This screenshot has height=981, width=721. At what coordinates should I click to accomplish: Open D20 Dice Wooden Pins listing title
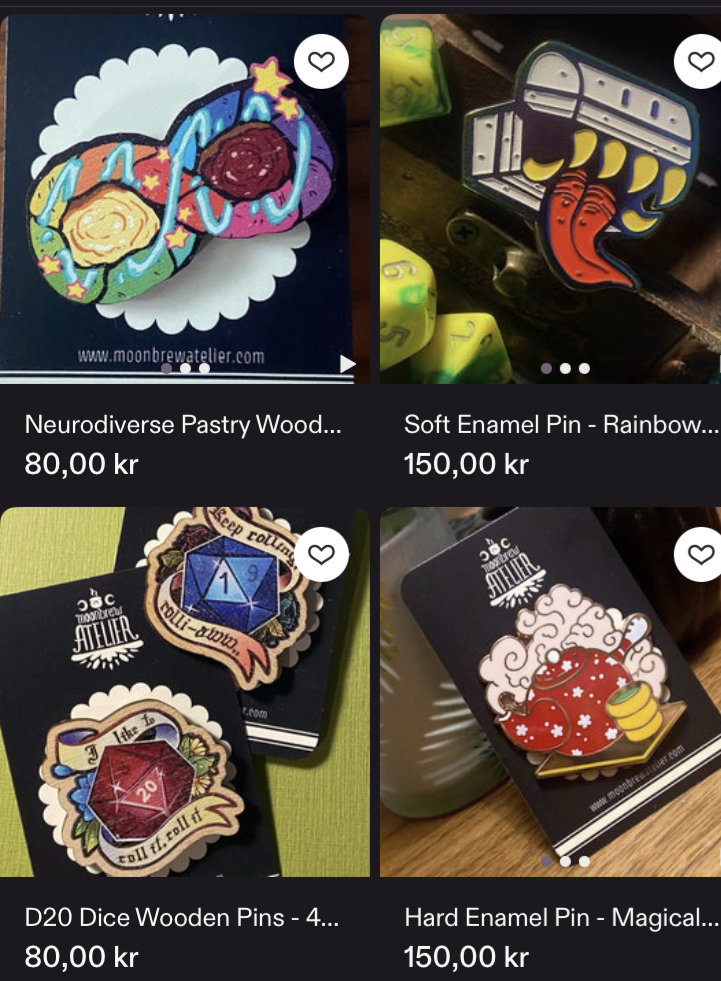pos(182,918)
